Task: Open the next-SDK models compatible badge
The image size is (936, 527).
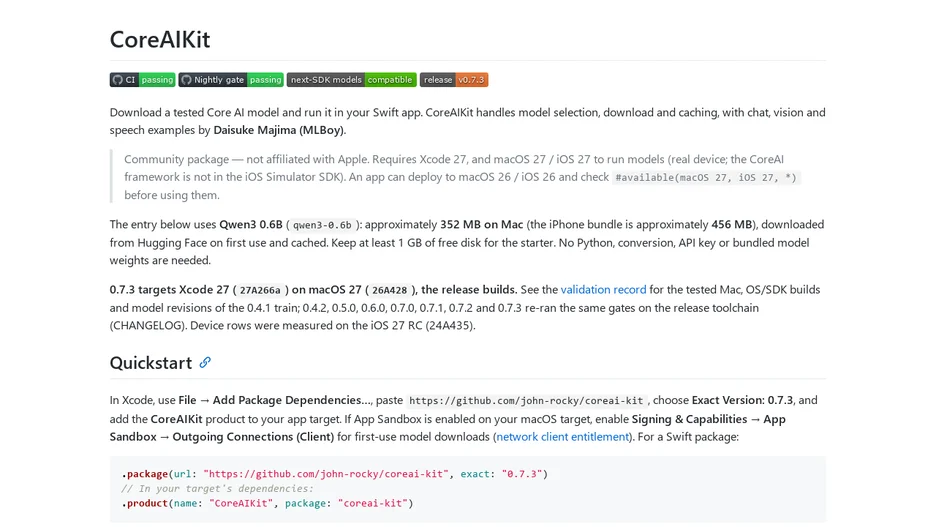Action: tap(351, 80)
